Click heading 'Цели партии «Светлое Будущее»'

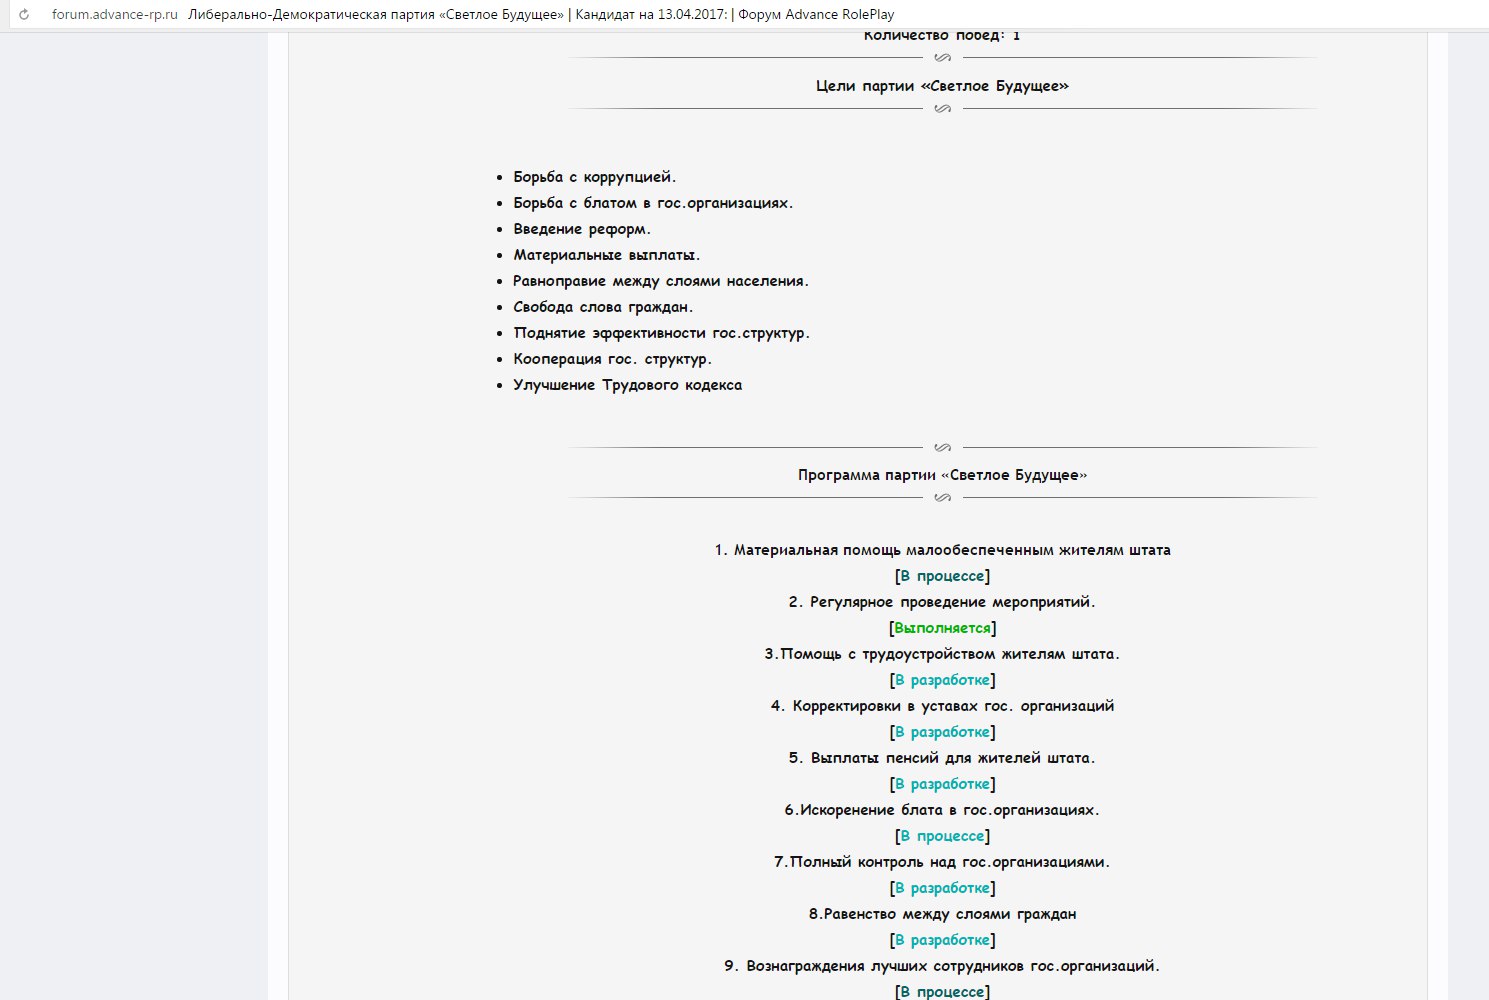pos(942,86)
